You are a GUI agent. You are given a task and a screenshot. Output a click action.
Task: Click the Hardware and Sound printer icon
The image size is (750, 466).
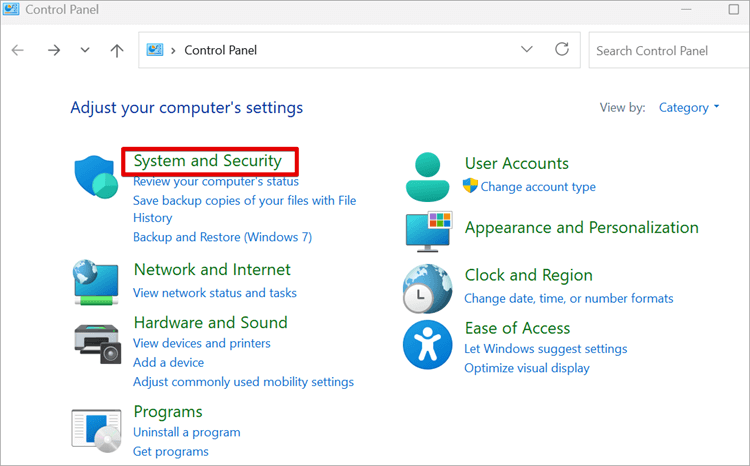point(98,344)
